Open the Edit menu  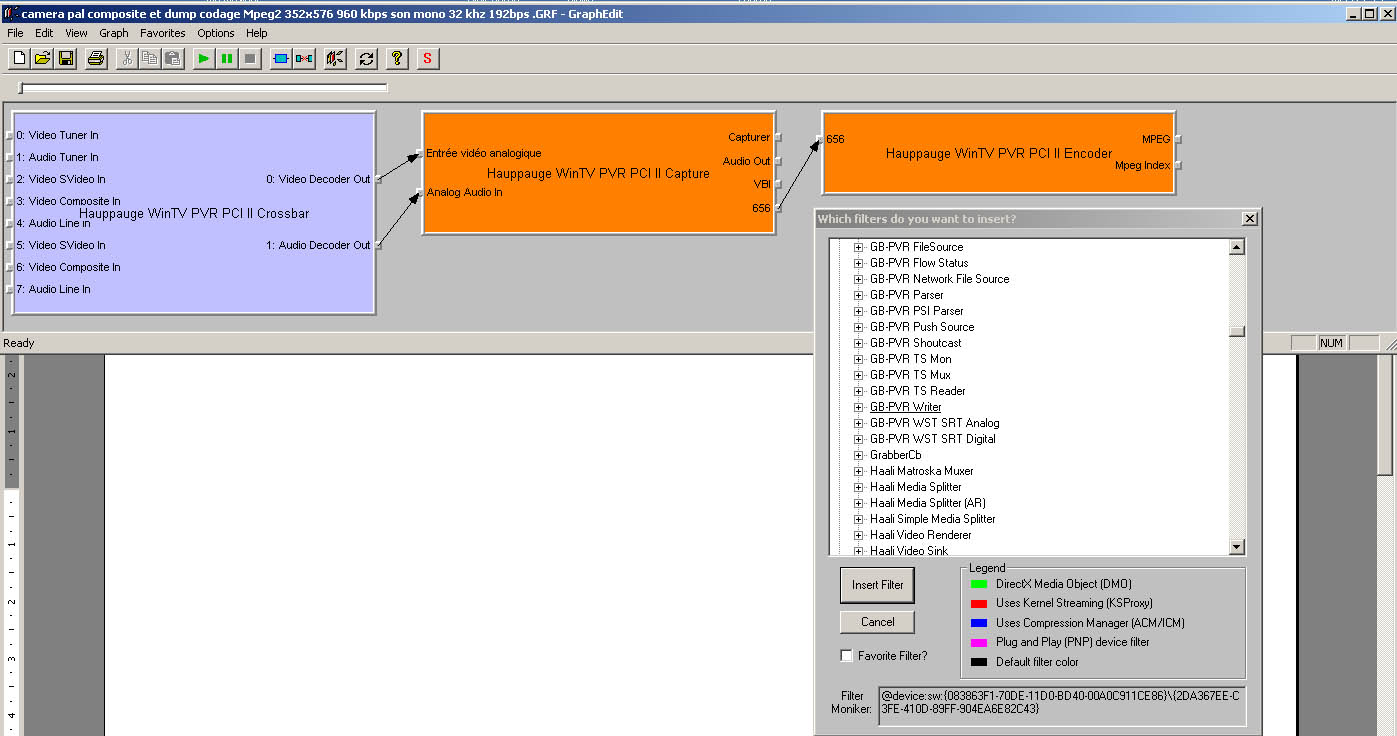point(44,33)
